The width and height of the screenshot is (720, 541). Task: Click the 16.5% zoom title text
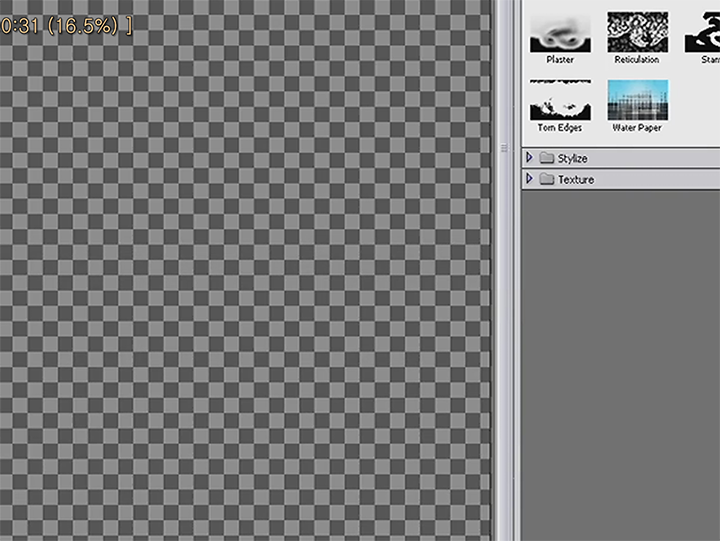click(x=84, y=25)
